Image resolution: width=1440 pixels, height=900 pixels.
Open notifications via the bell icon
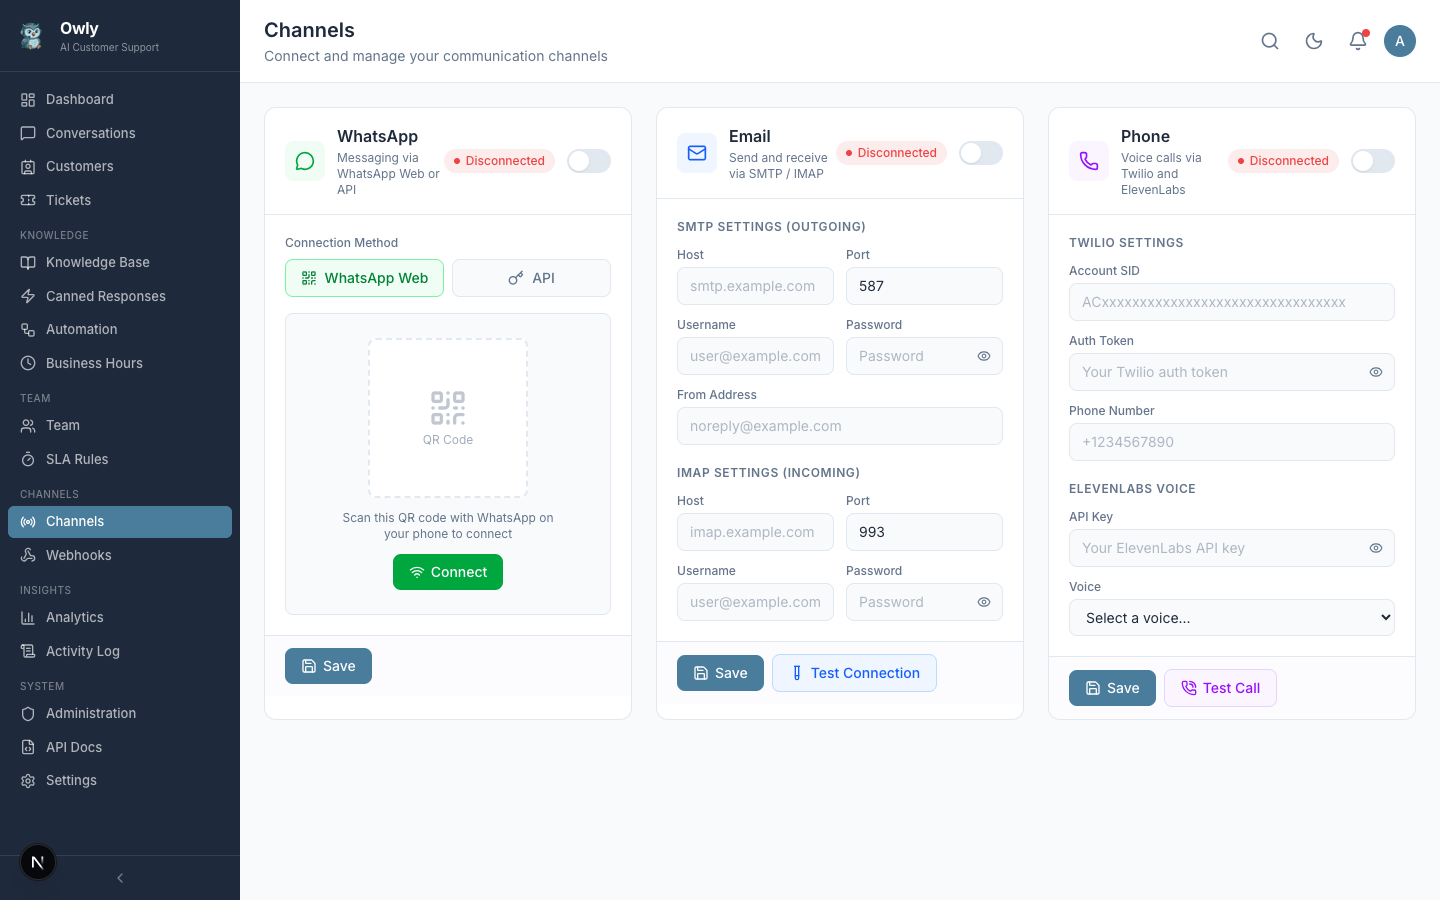1358,41
